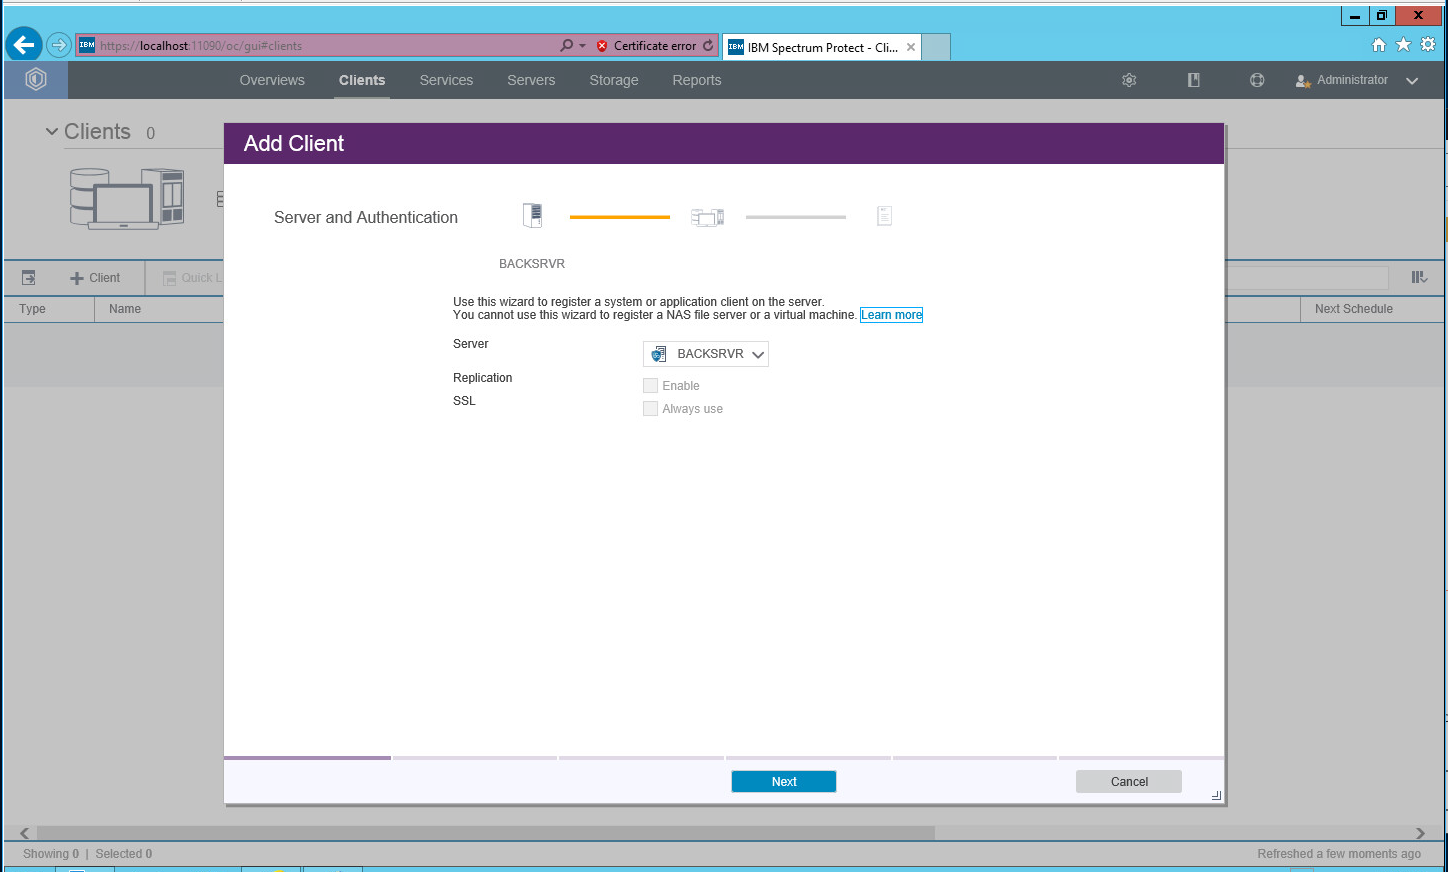
Task: Click the column chooser icon in table
Action: coord(1419,278)
